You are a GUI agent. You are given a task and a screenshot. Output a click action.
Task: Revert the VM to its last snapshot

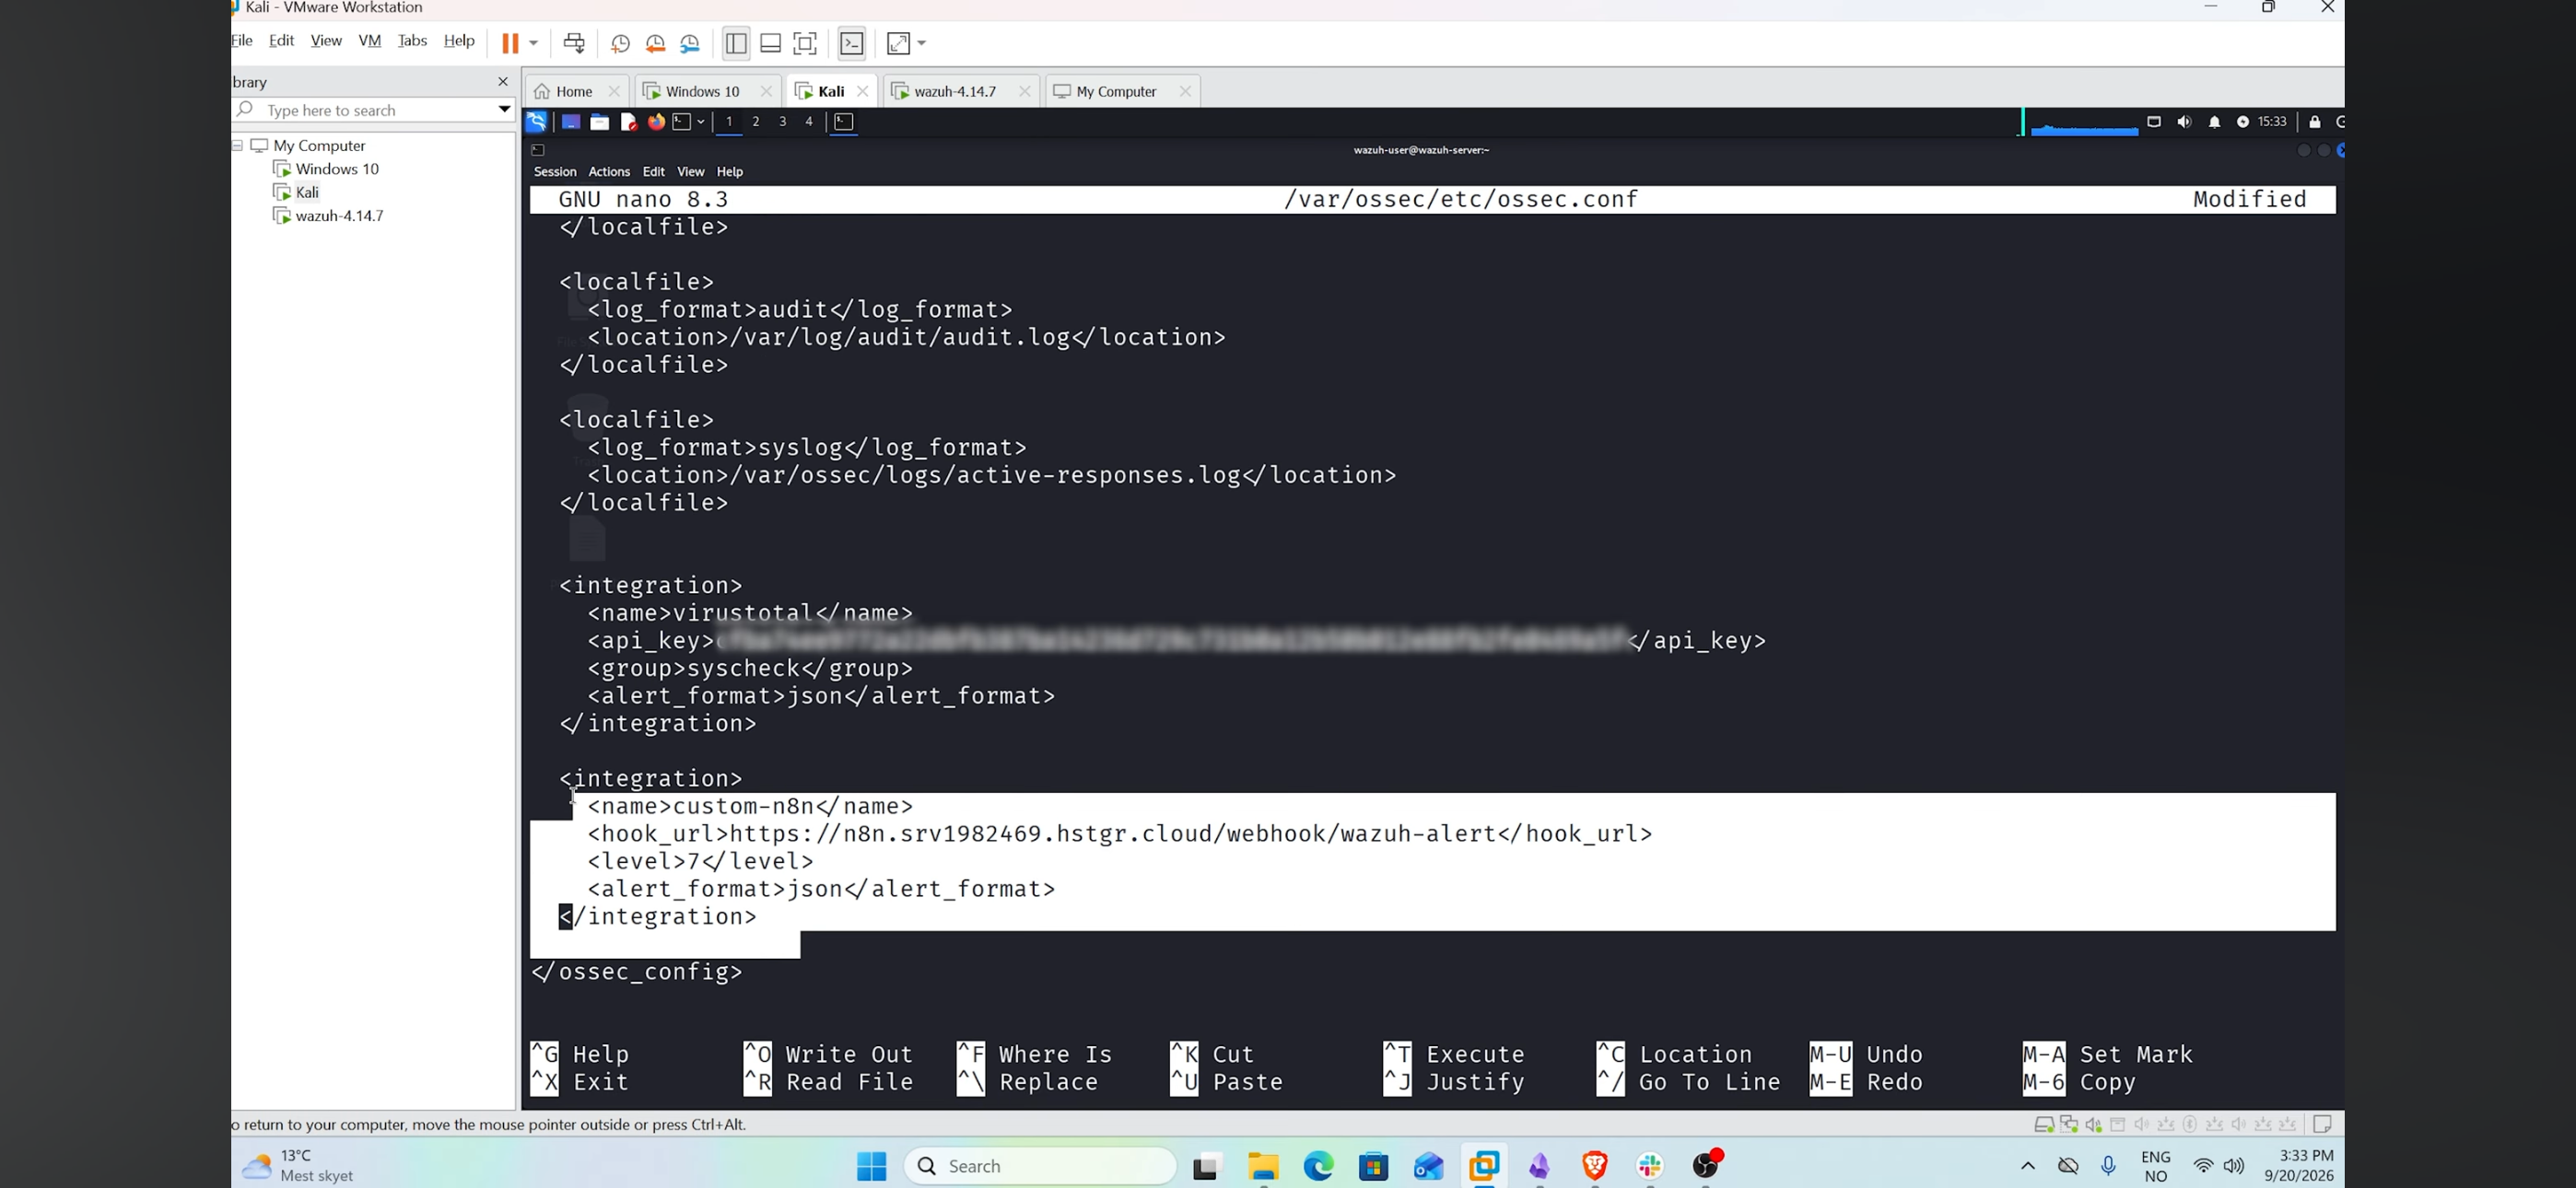tap(655, 43)
